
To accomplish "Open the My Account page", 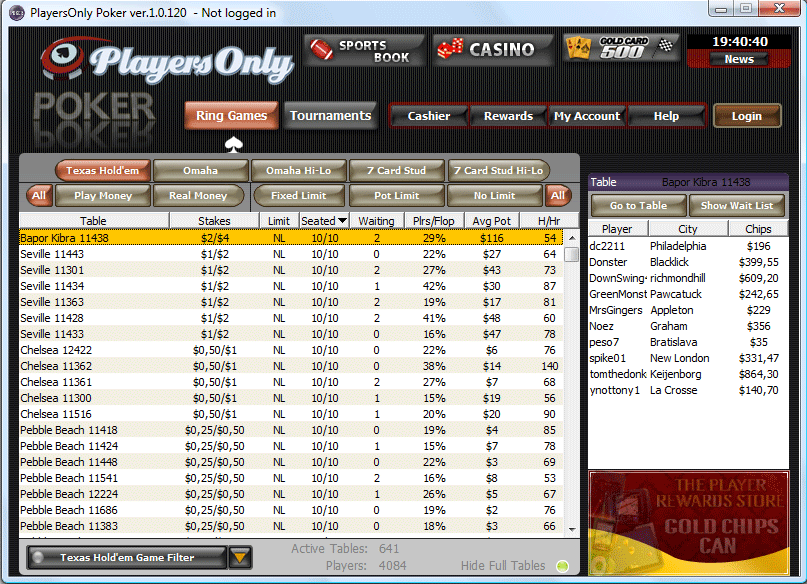I will click(x=587, y=116).
